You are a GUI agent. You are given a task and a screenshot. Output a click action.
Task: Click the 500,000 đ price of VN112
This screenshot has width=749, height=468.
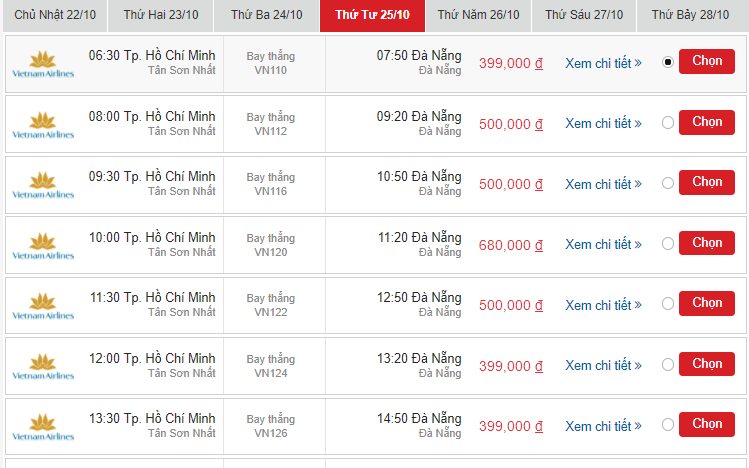(x=511, y=124)
